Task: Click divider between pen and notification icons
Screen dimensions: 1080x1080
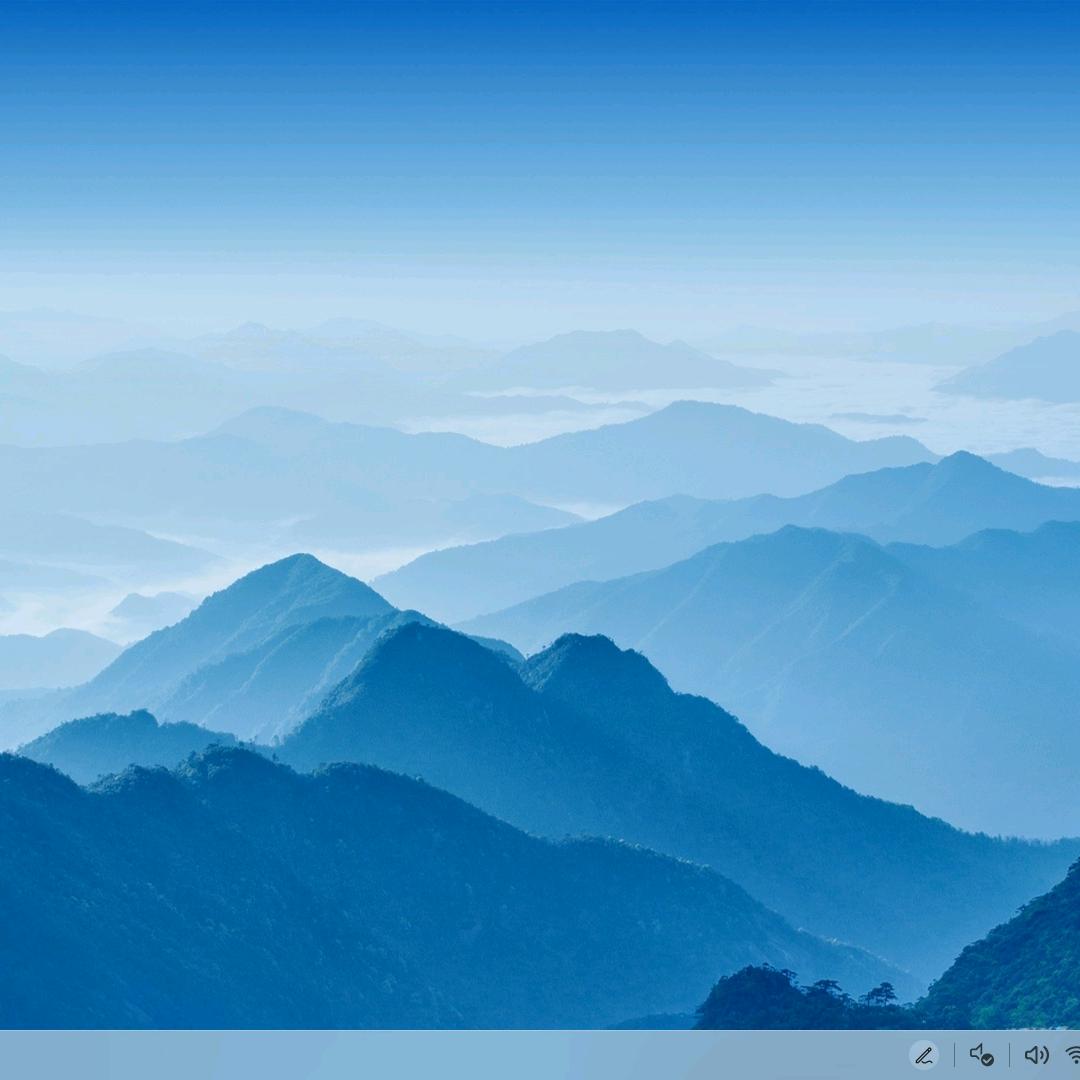Action: [954, 1055]
